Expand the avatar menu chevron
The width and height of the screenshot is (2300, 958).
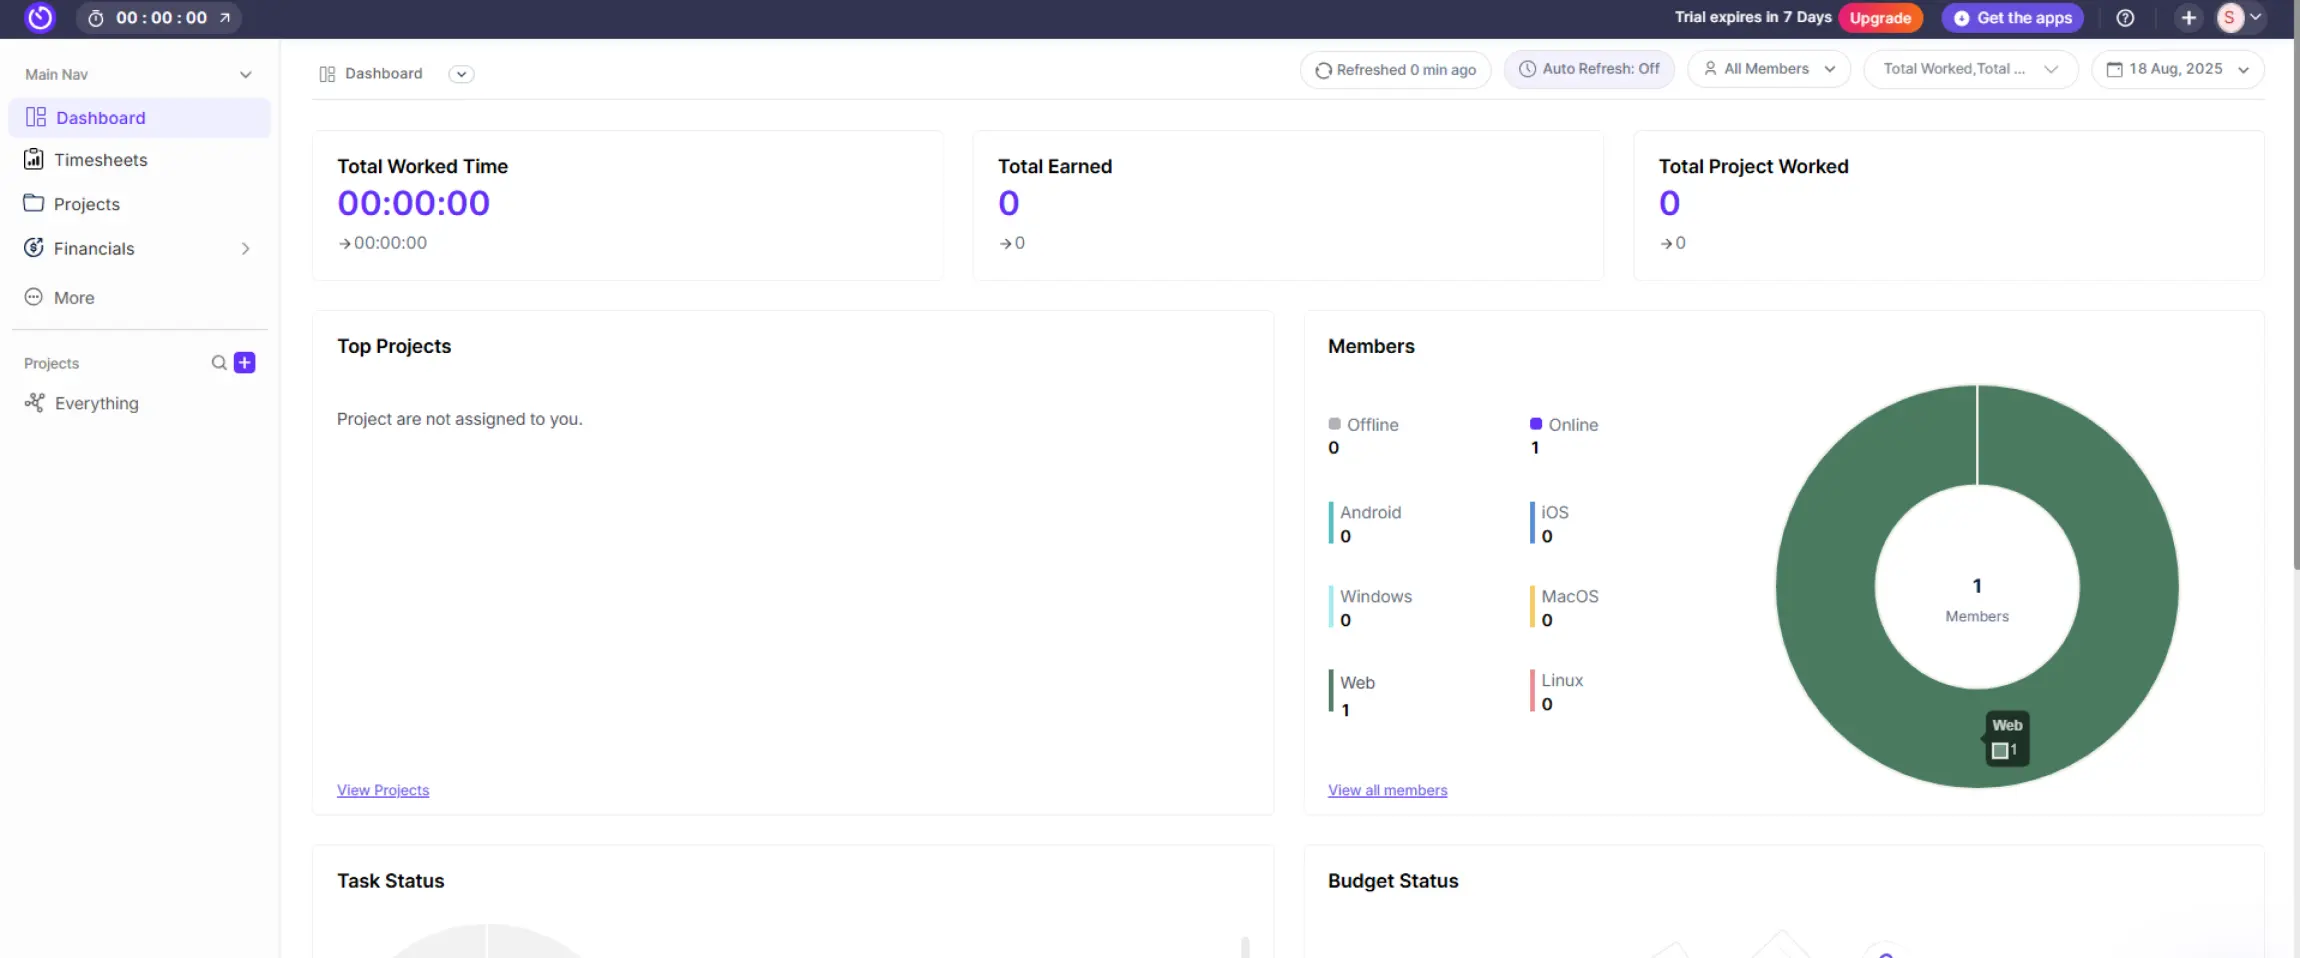point(2255,18)
